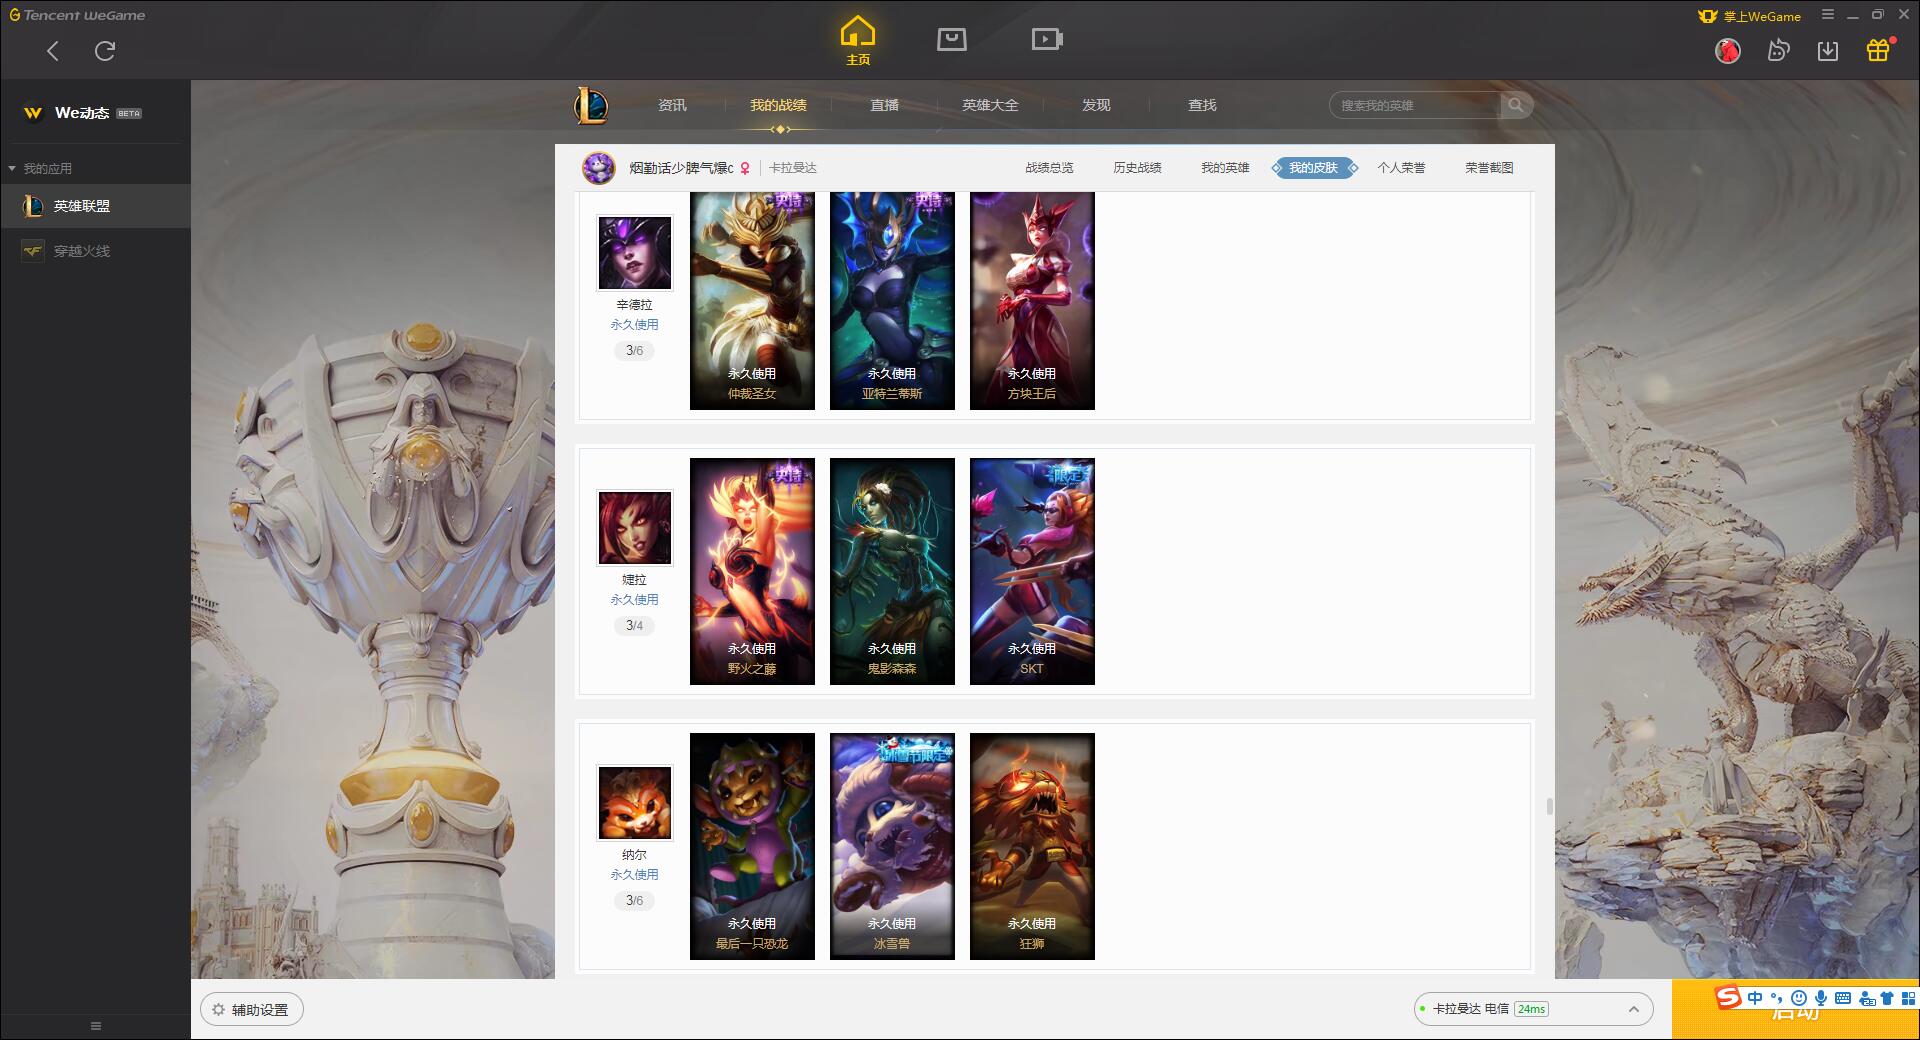Screen dimensions: 1920x1040
Task: Select 英雄联盟 in sidebar
Action: point(95,206)
